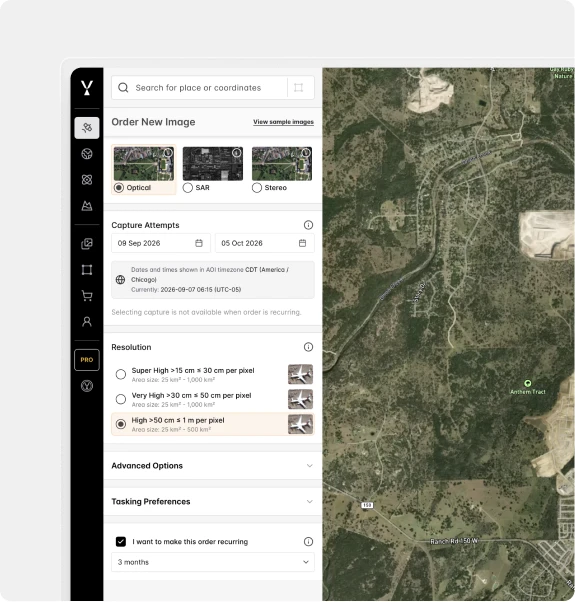Open the atom-shaped icon in sidebar
The width and height of the screenshot is (575, 602).
click(87, 180)
